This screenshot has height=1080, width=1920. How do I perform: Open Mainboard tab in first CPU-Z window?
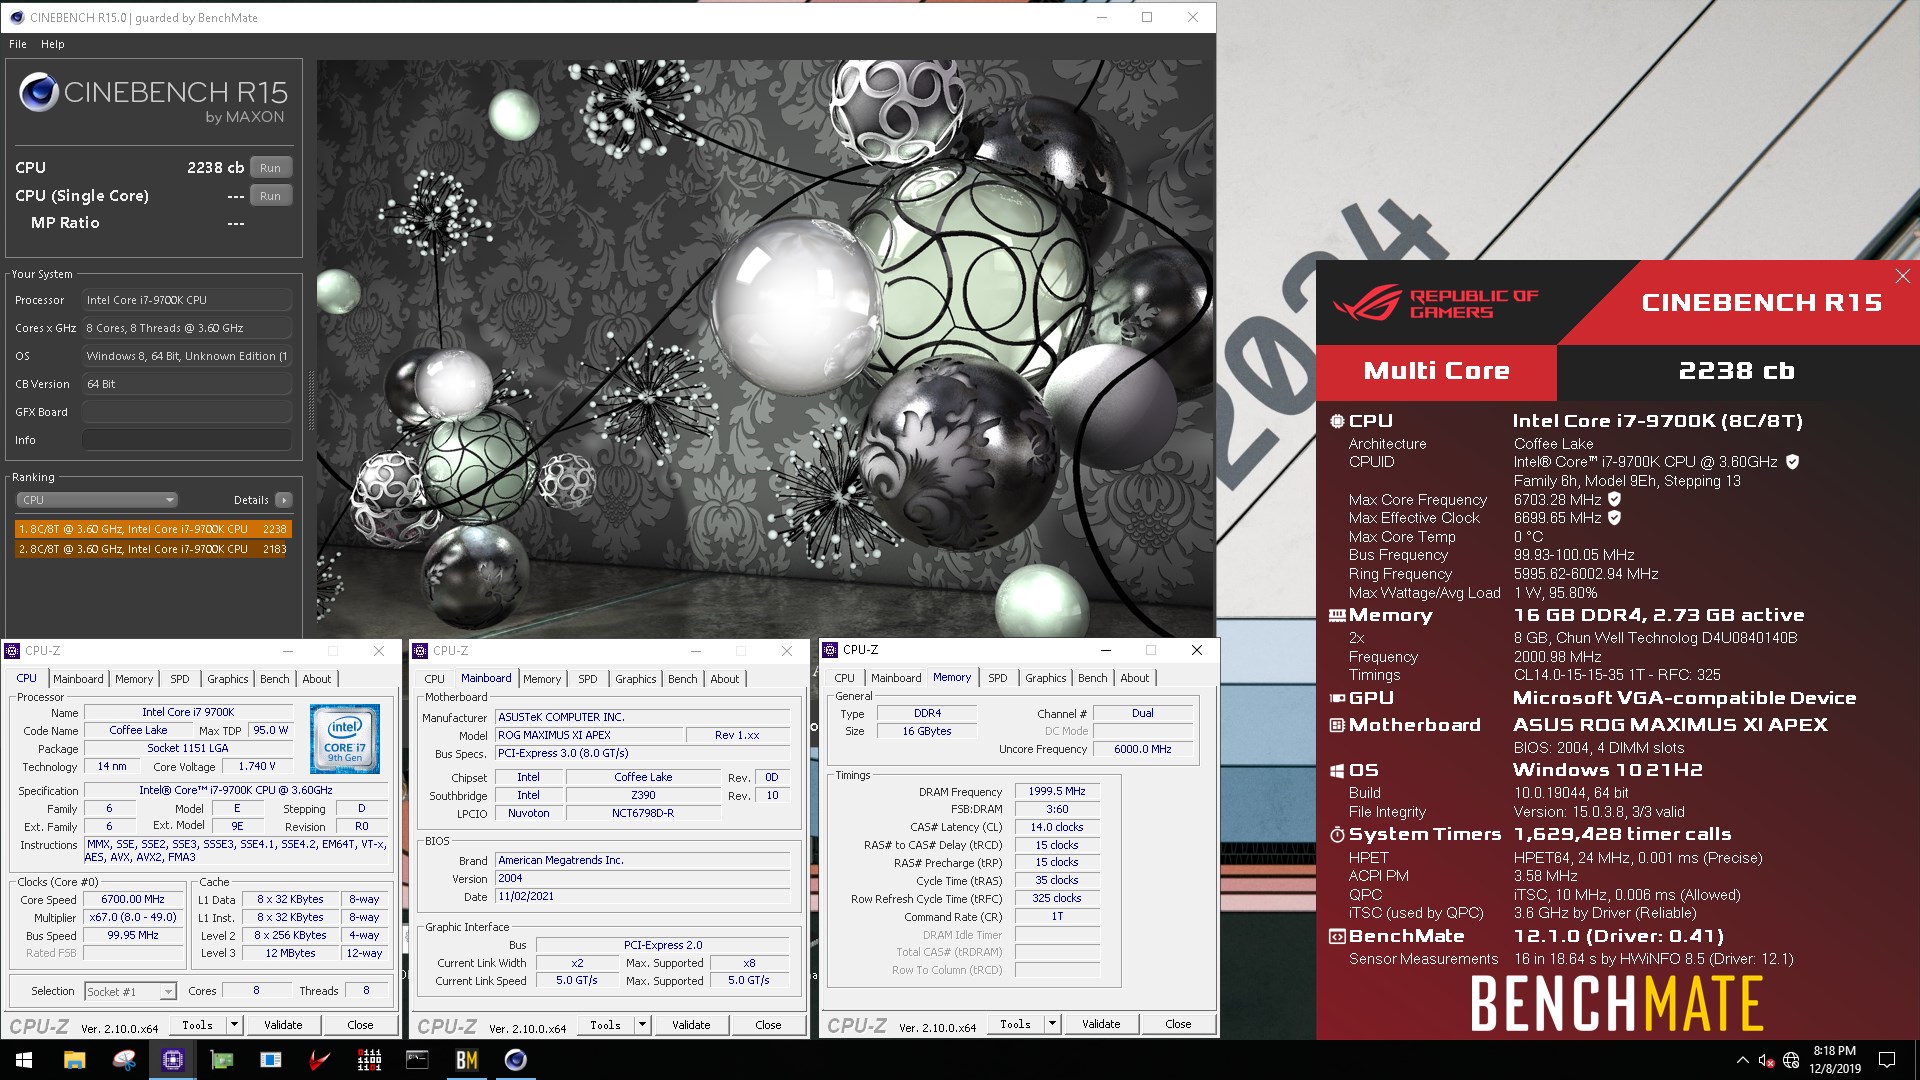78,679
